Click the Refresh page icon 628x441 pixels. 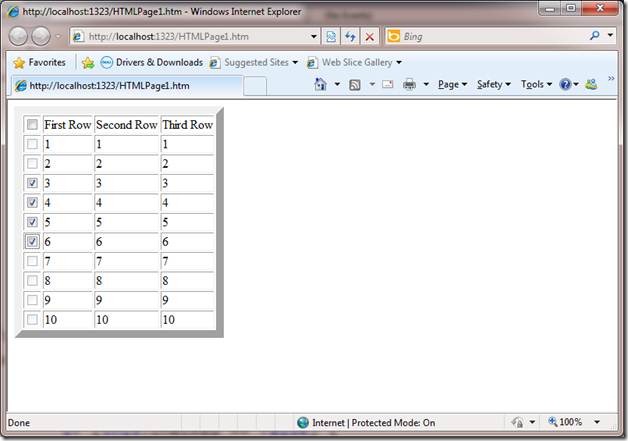click(350, 37)
